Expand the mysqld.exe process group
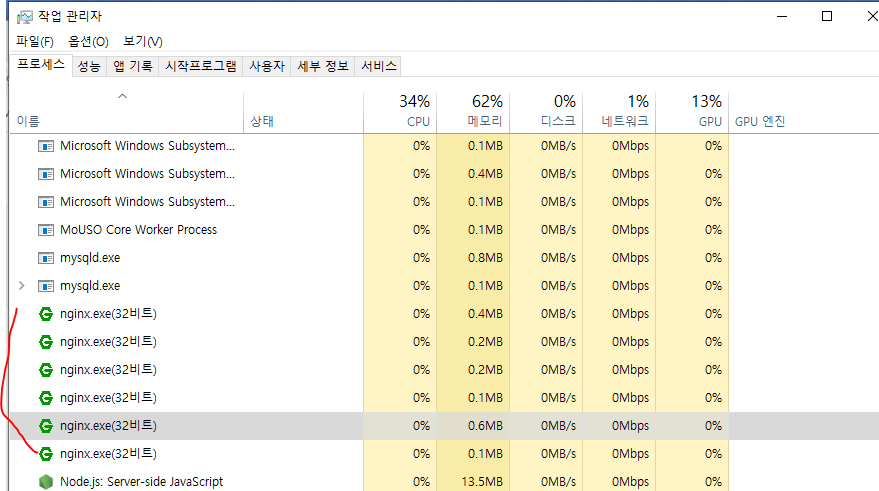The height and width of the screenshot is (491, 879). coord(21,286)
